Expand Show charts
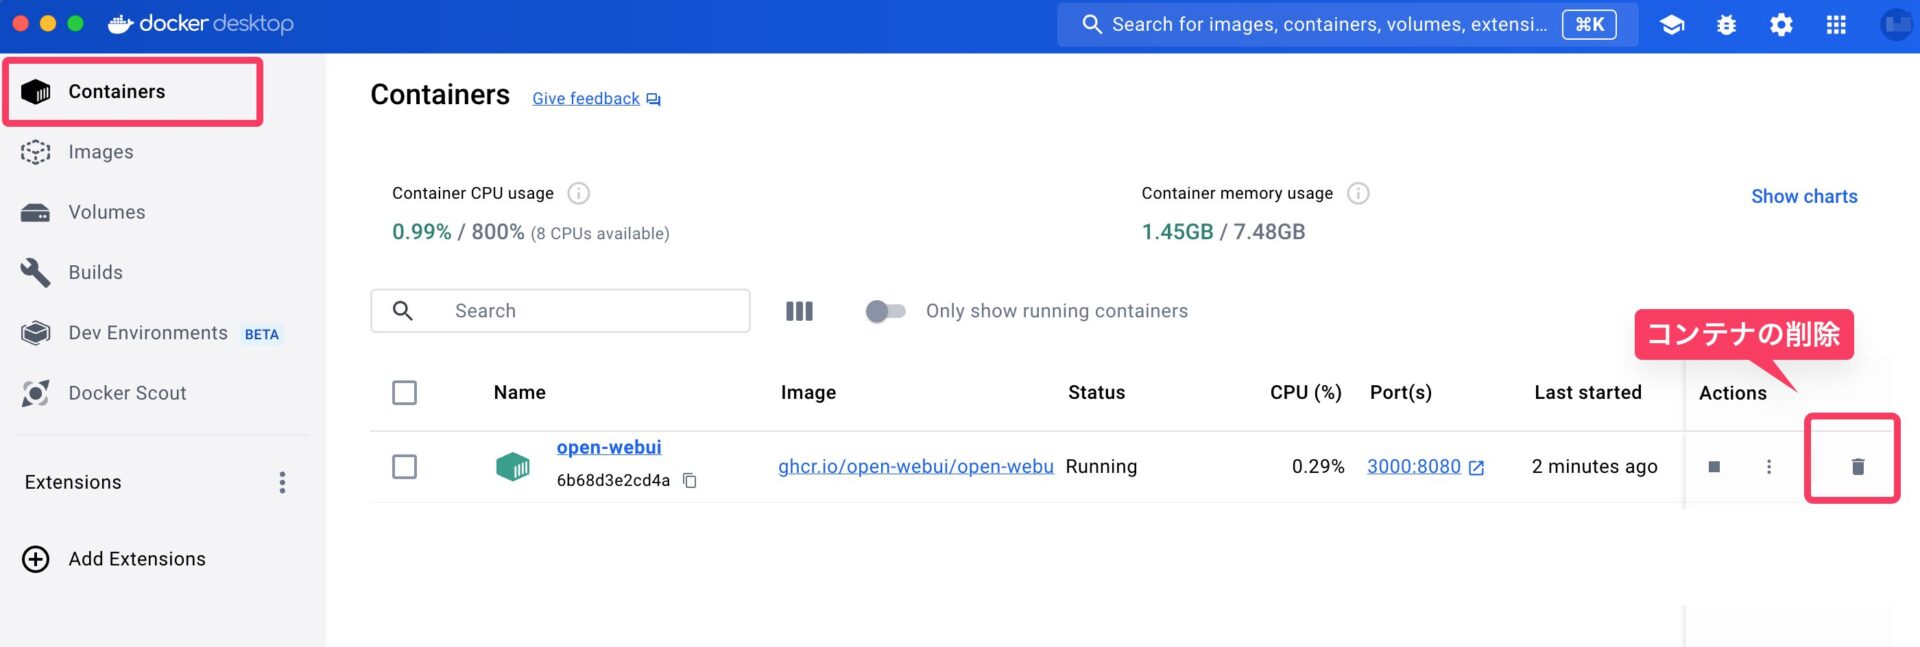This screenshot has height=647, width=1920. (x=1803, y=197)
